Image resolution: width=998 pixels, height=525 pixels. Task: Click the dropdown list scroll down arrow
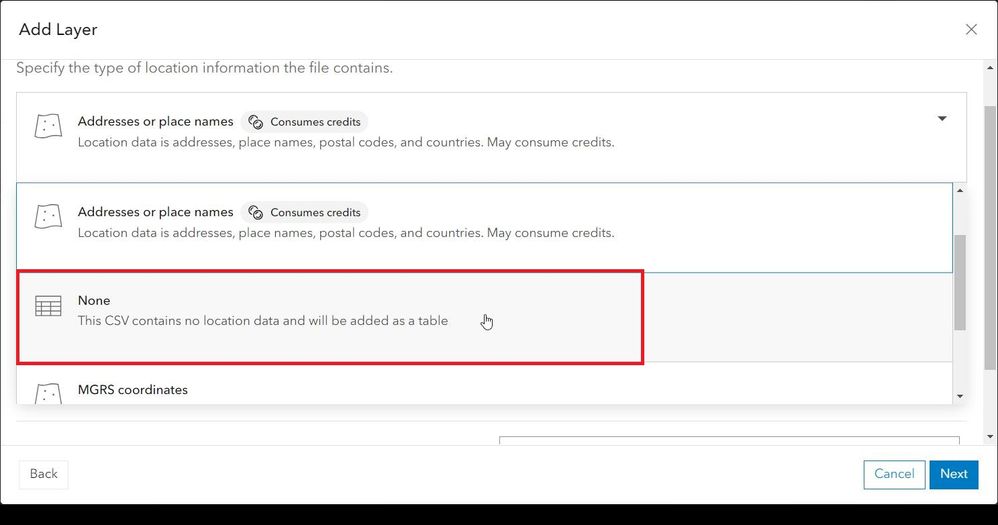[960, 396]
